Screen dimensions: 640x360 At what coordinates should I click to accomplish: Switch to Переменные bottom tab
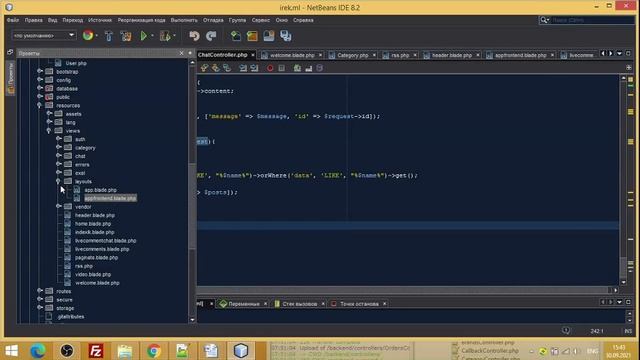click(244, 304)
